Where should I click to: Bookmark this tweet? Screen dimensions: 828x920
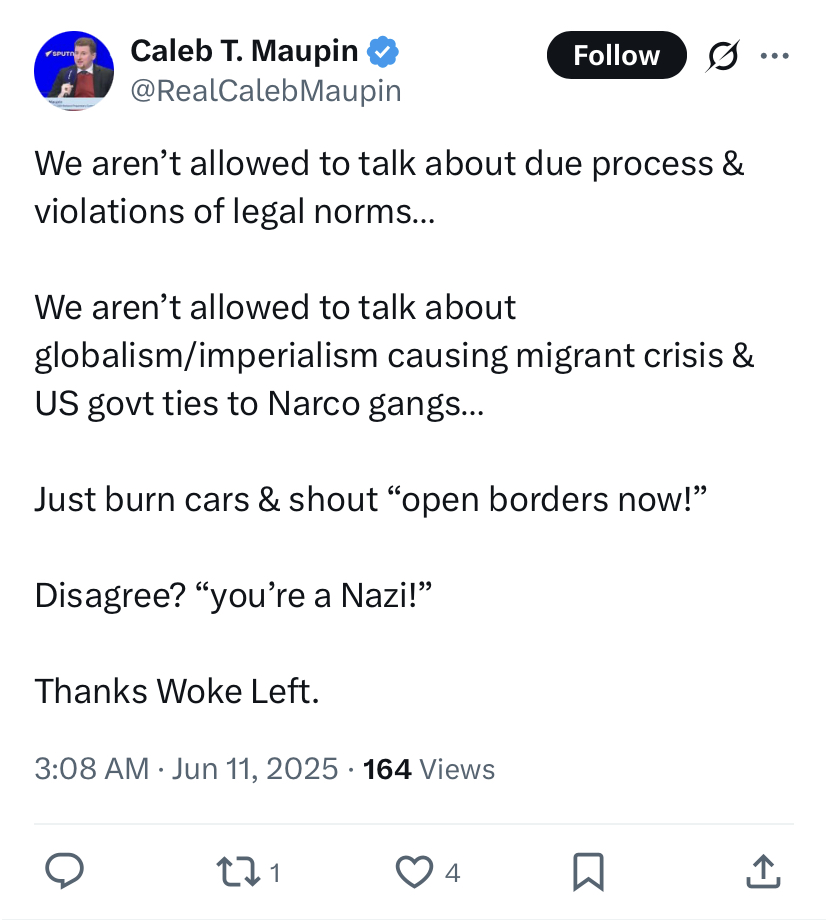tap(588, 872)
